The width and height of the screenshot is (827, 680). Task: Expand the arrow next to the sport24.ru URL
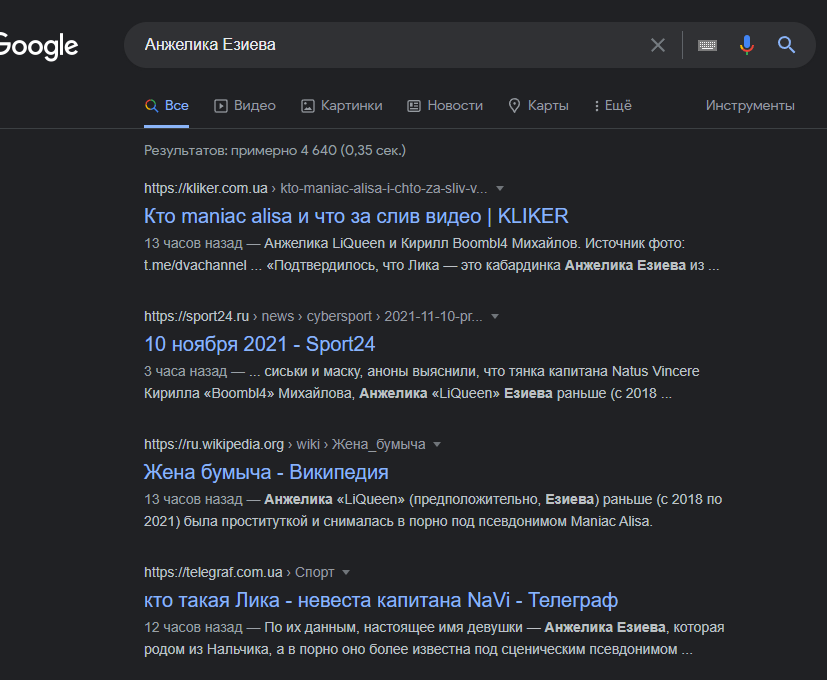point(495,316)
